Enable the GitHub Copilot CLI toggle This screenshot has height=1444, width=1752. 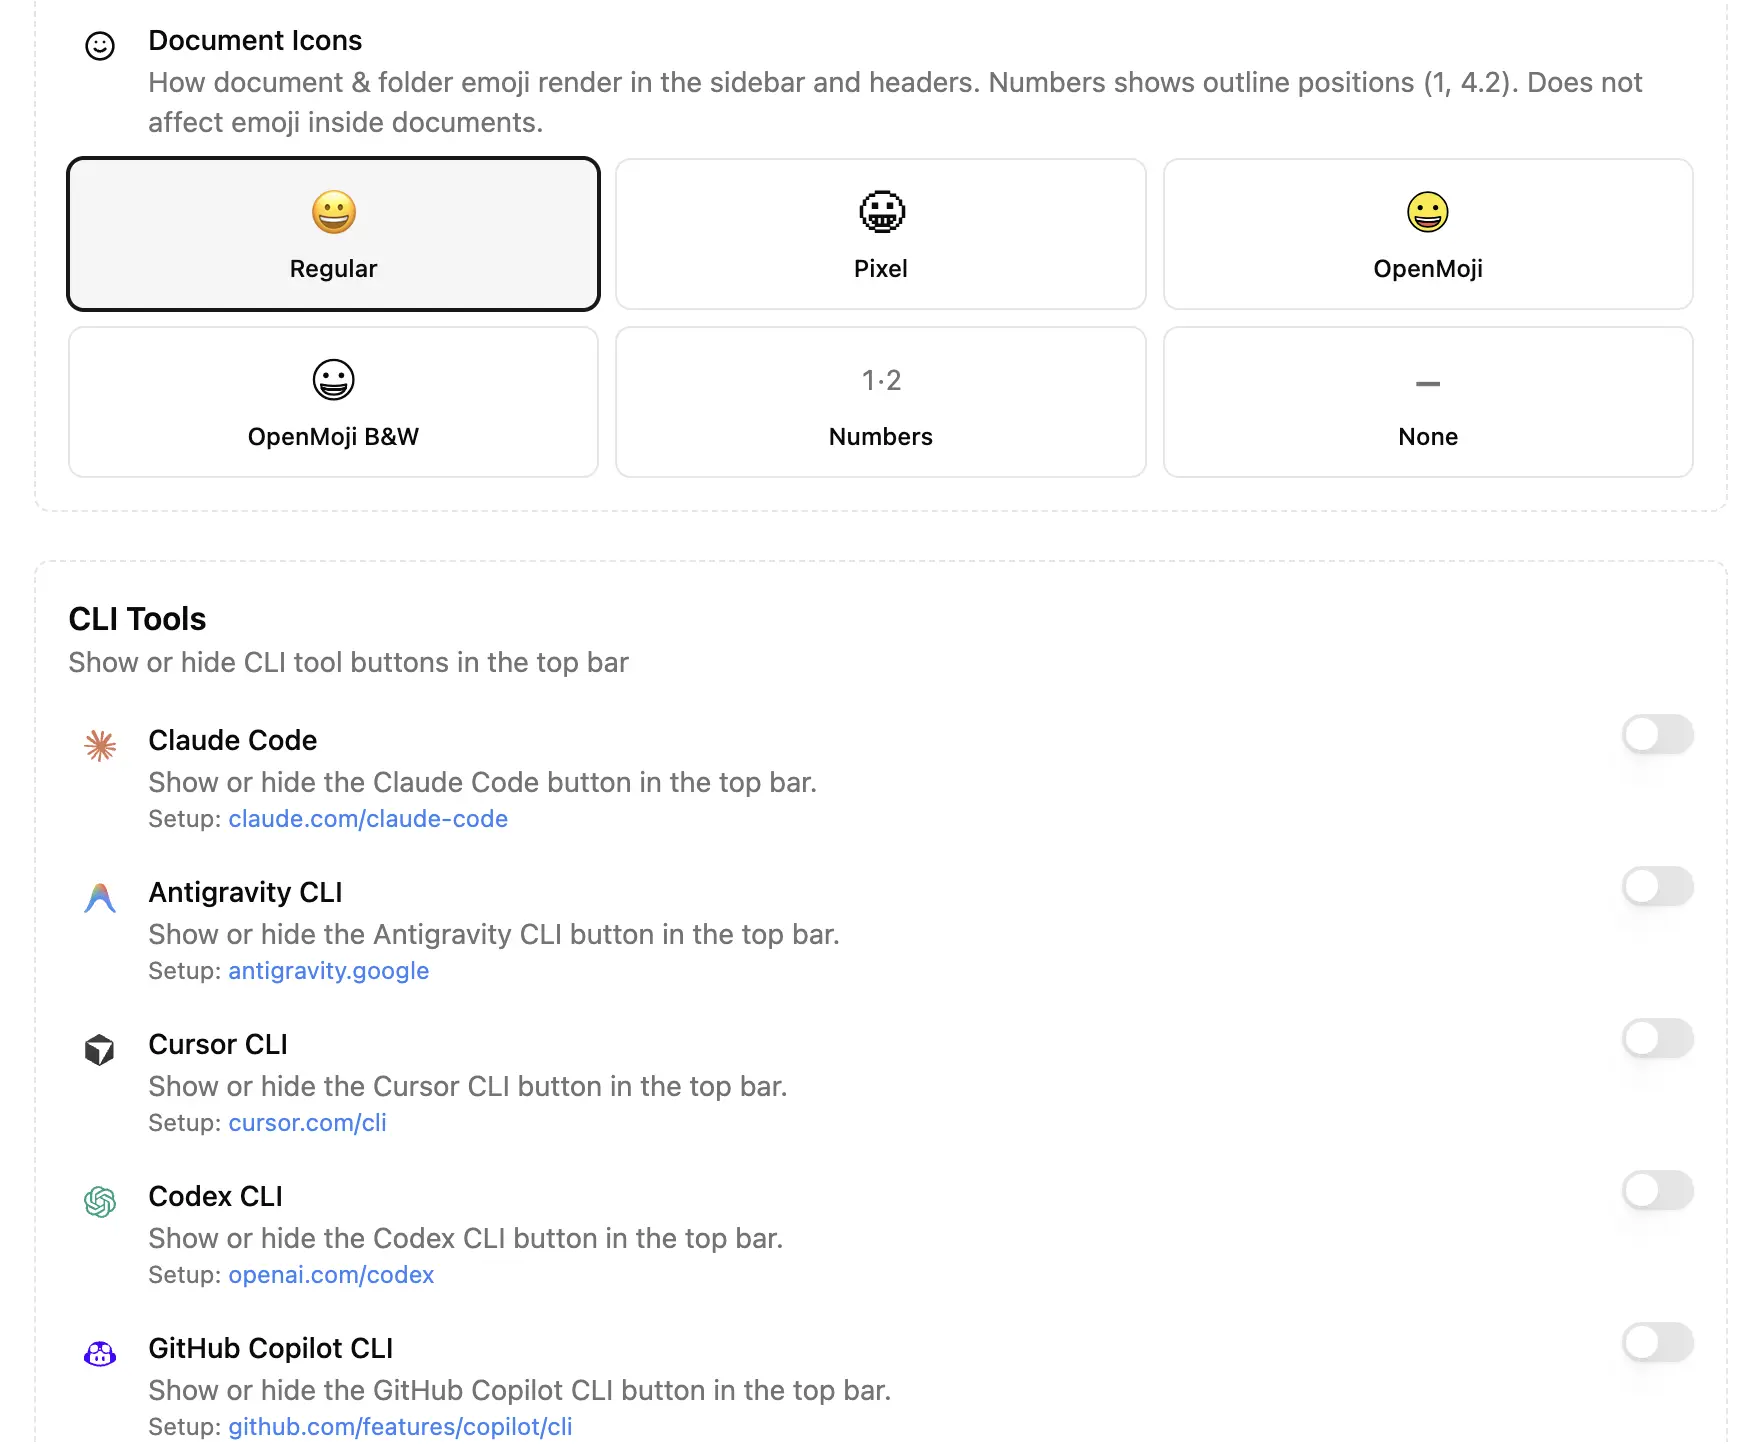(1657, 1343)
